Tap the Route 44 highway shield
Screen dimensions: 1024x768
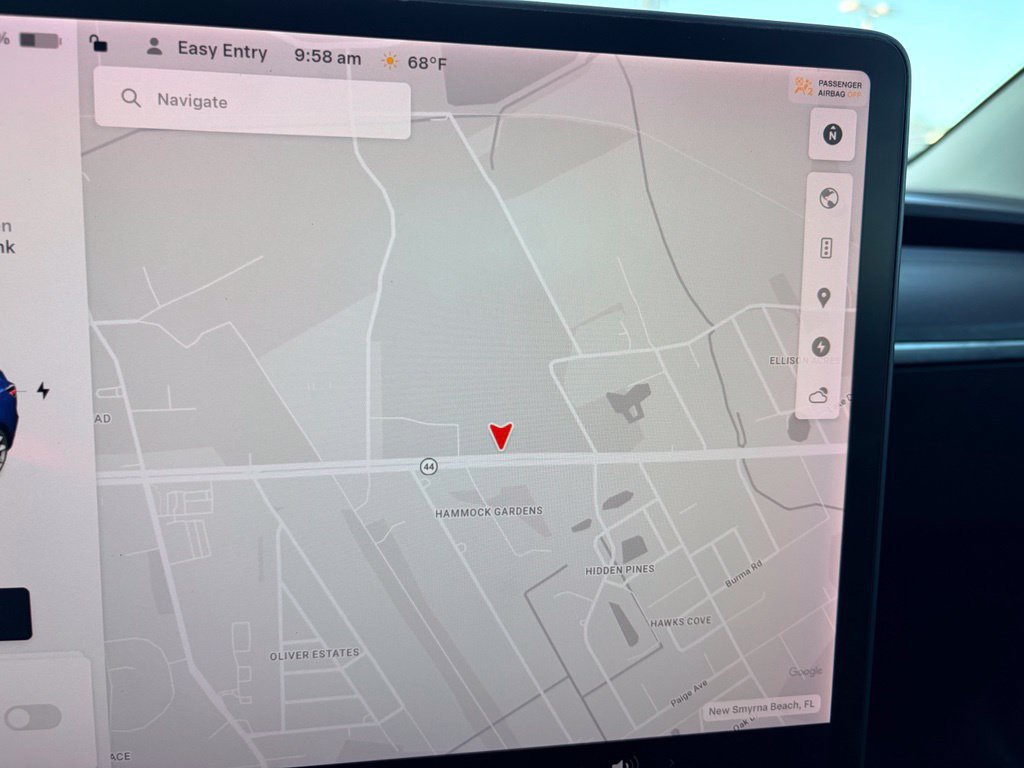click(x=428, y=466)
